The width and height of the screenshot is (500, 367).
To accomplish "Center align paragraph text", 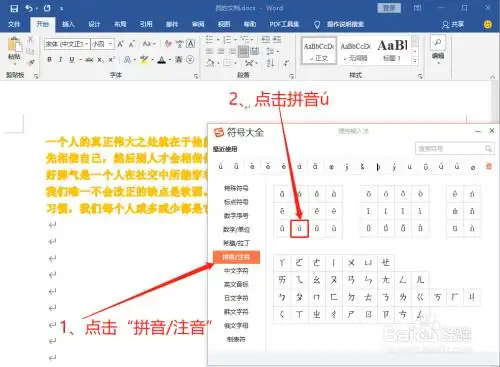I will (221, 51).
